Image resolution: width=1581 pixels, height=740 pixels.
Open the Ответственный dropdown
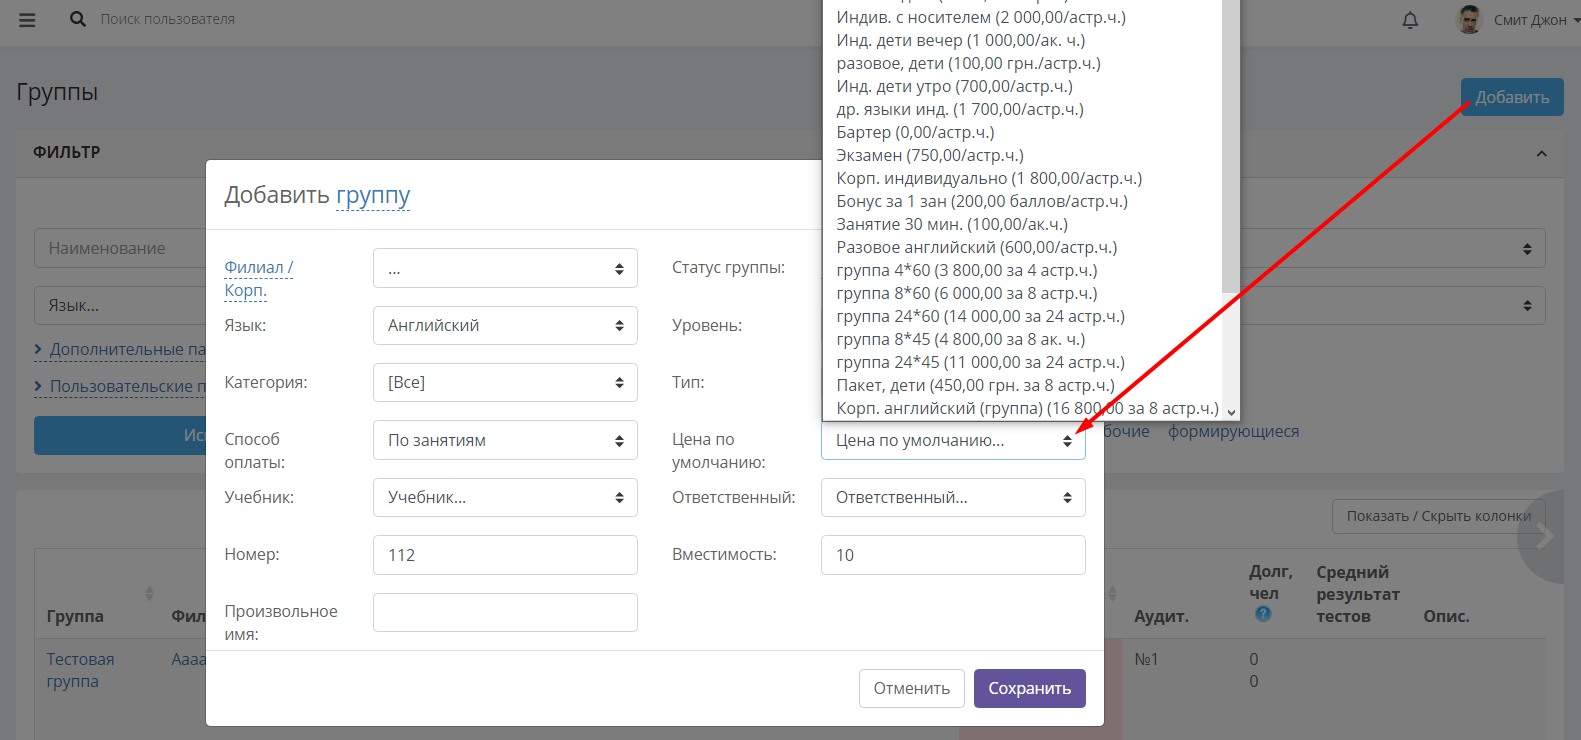(x=953, y=497)
